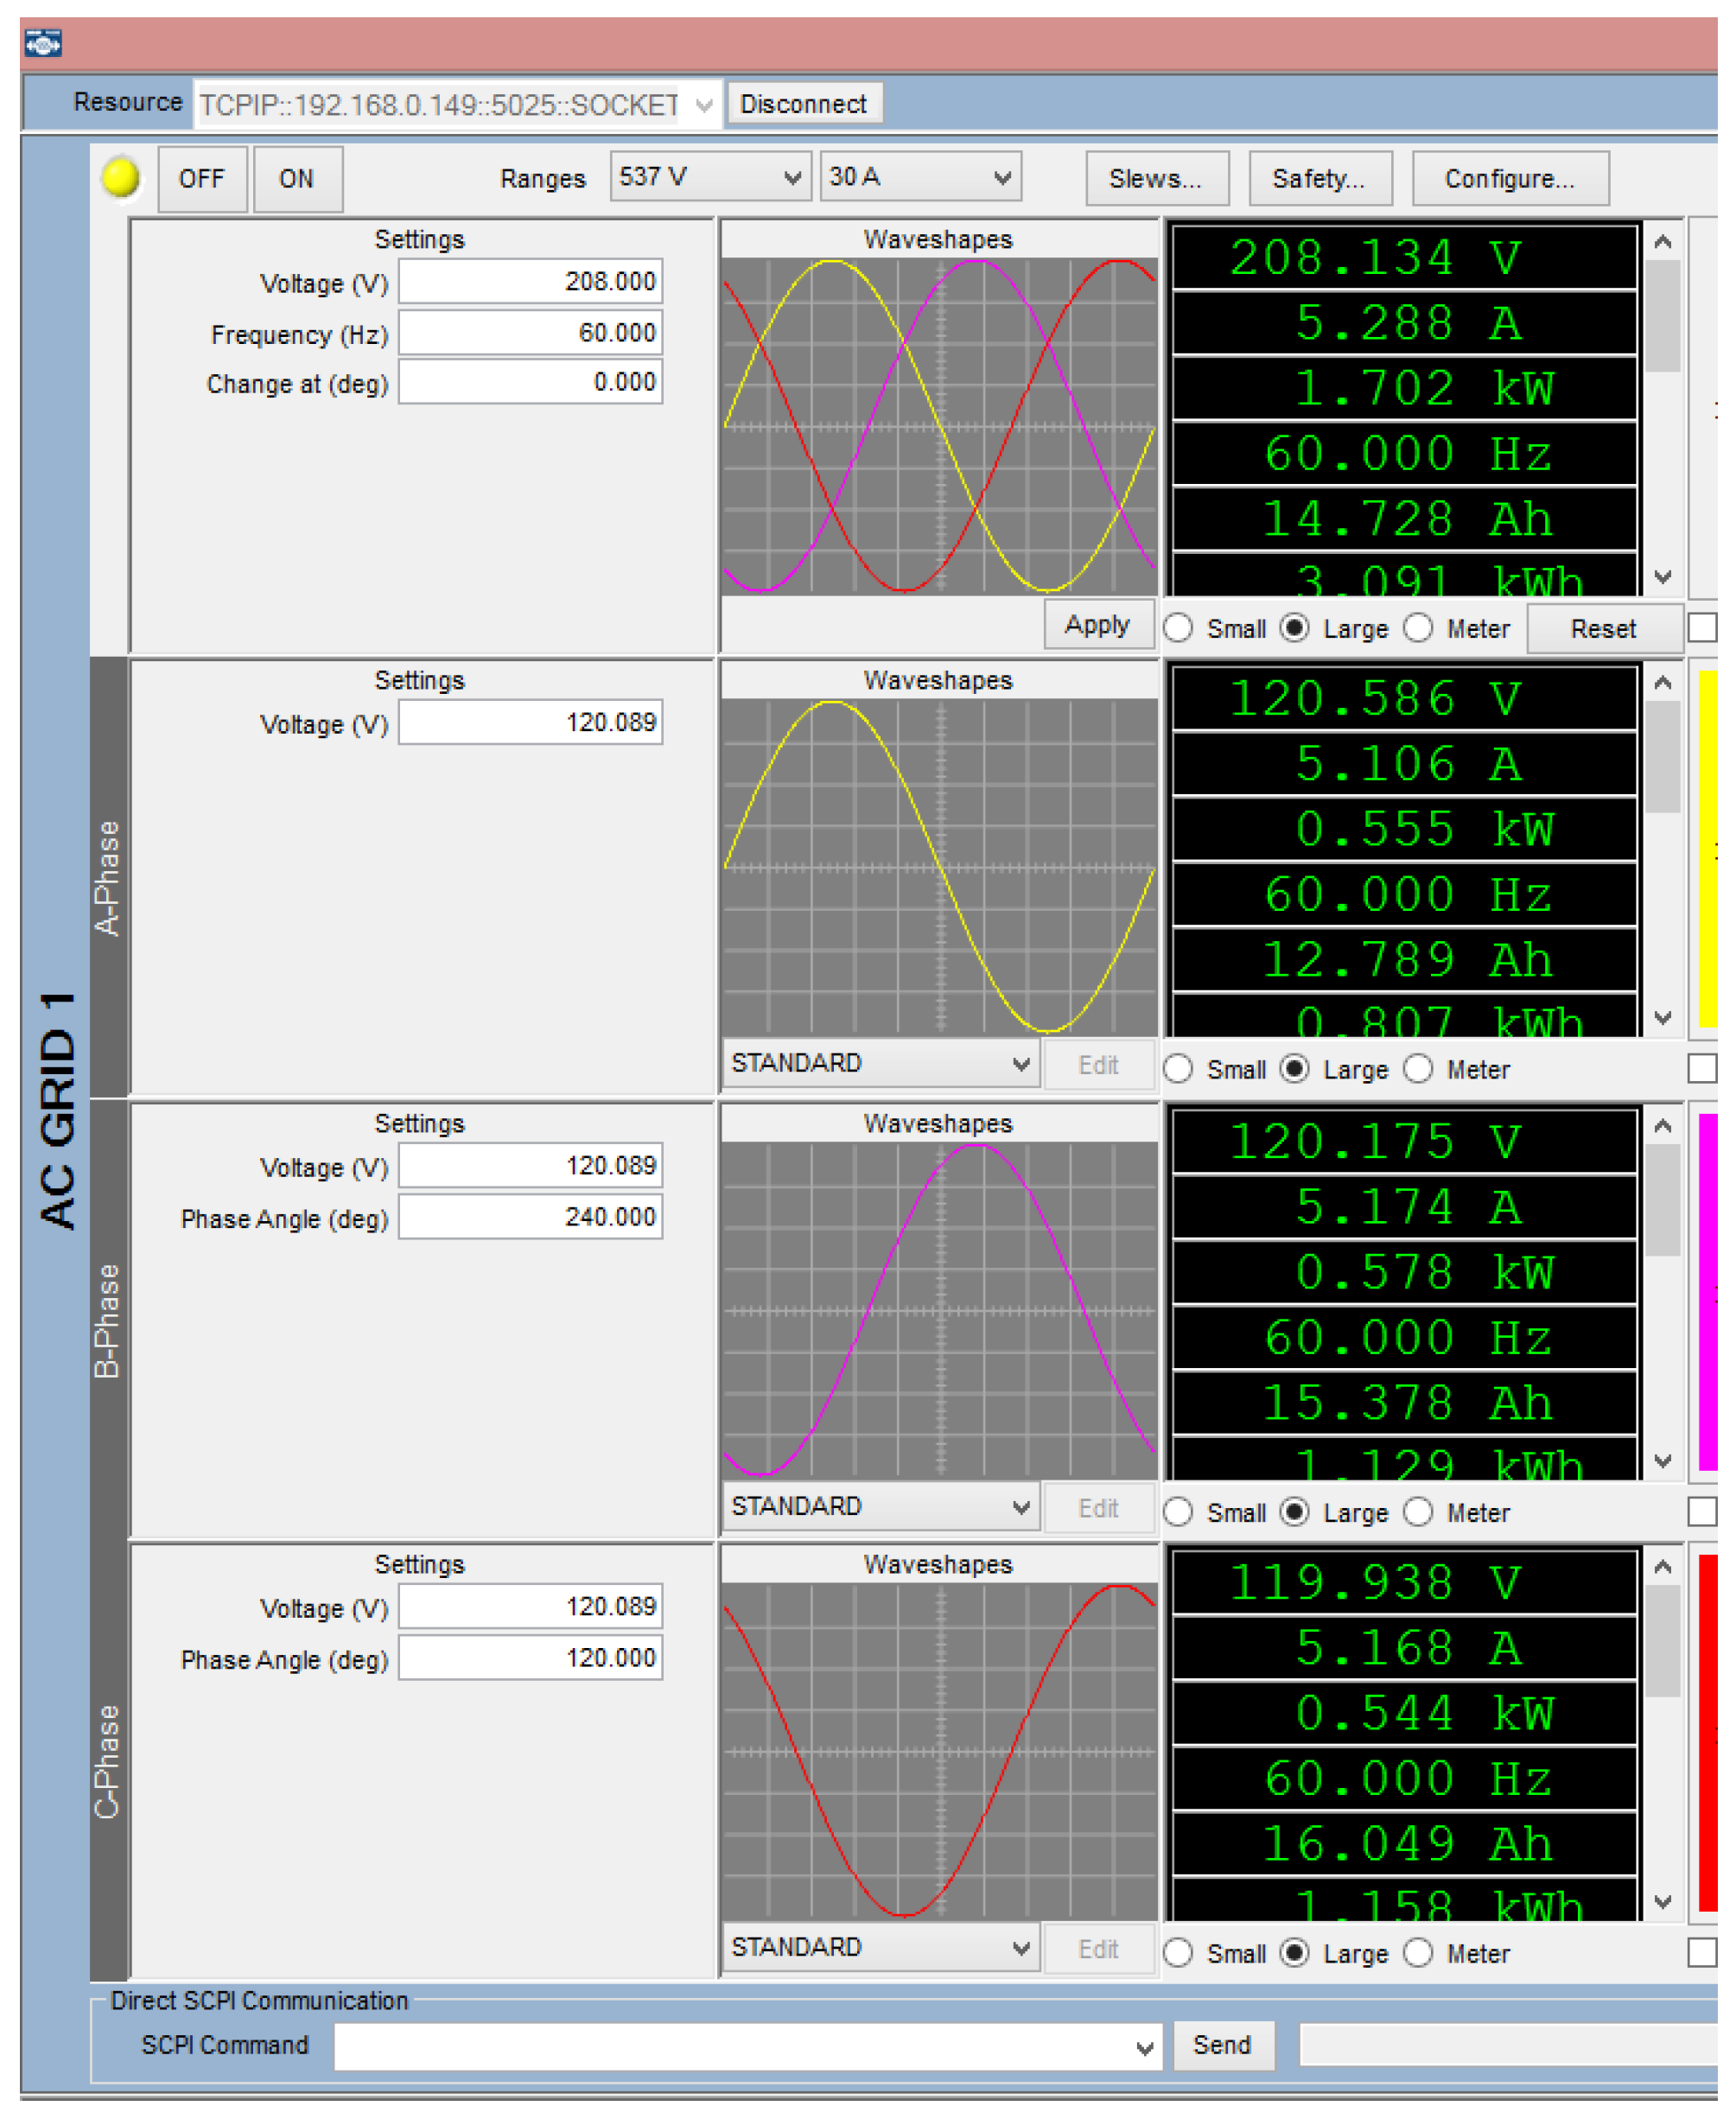1736x2119 pixels.
Task: Select Small display for A-Phase
Action: coord(1178,1069)
